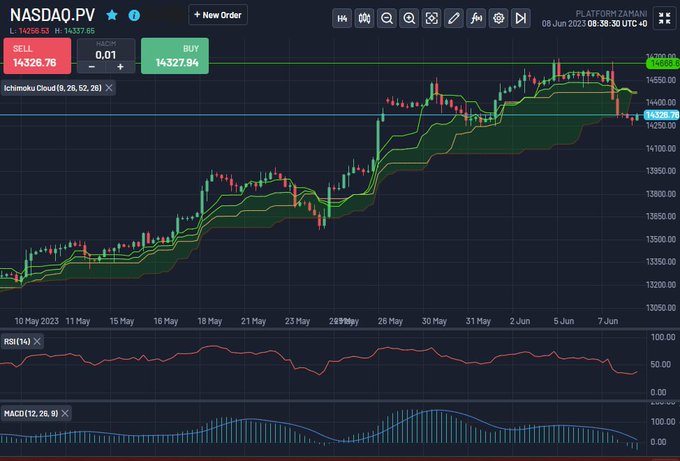This screenshot has width=680, height=461.
Task: Take a chart screenshot with the focus icon
Action: click(x=432, y=18)
